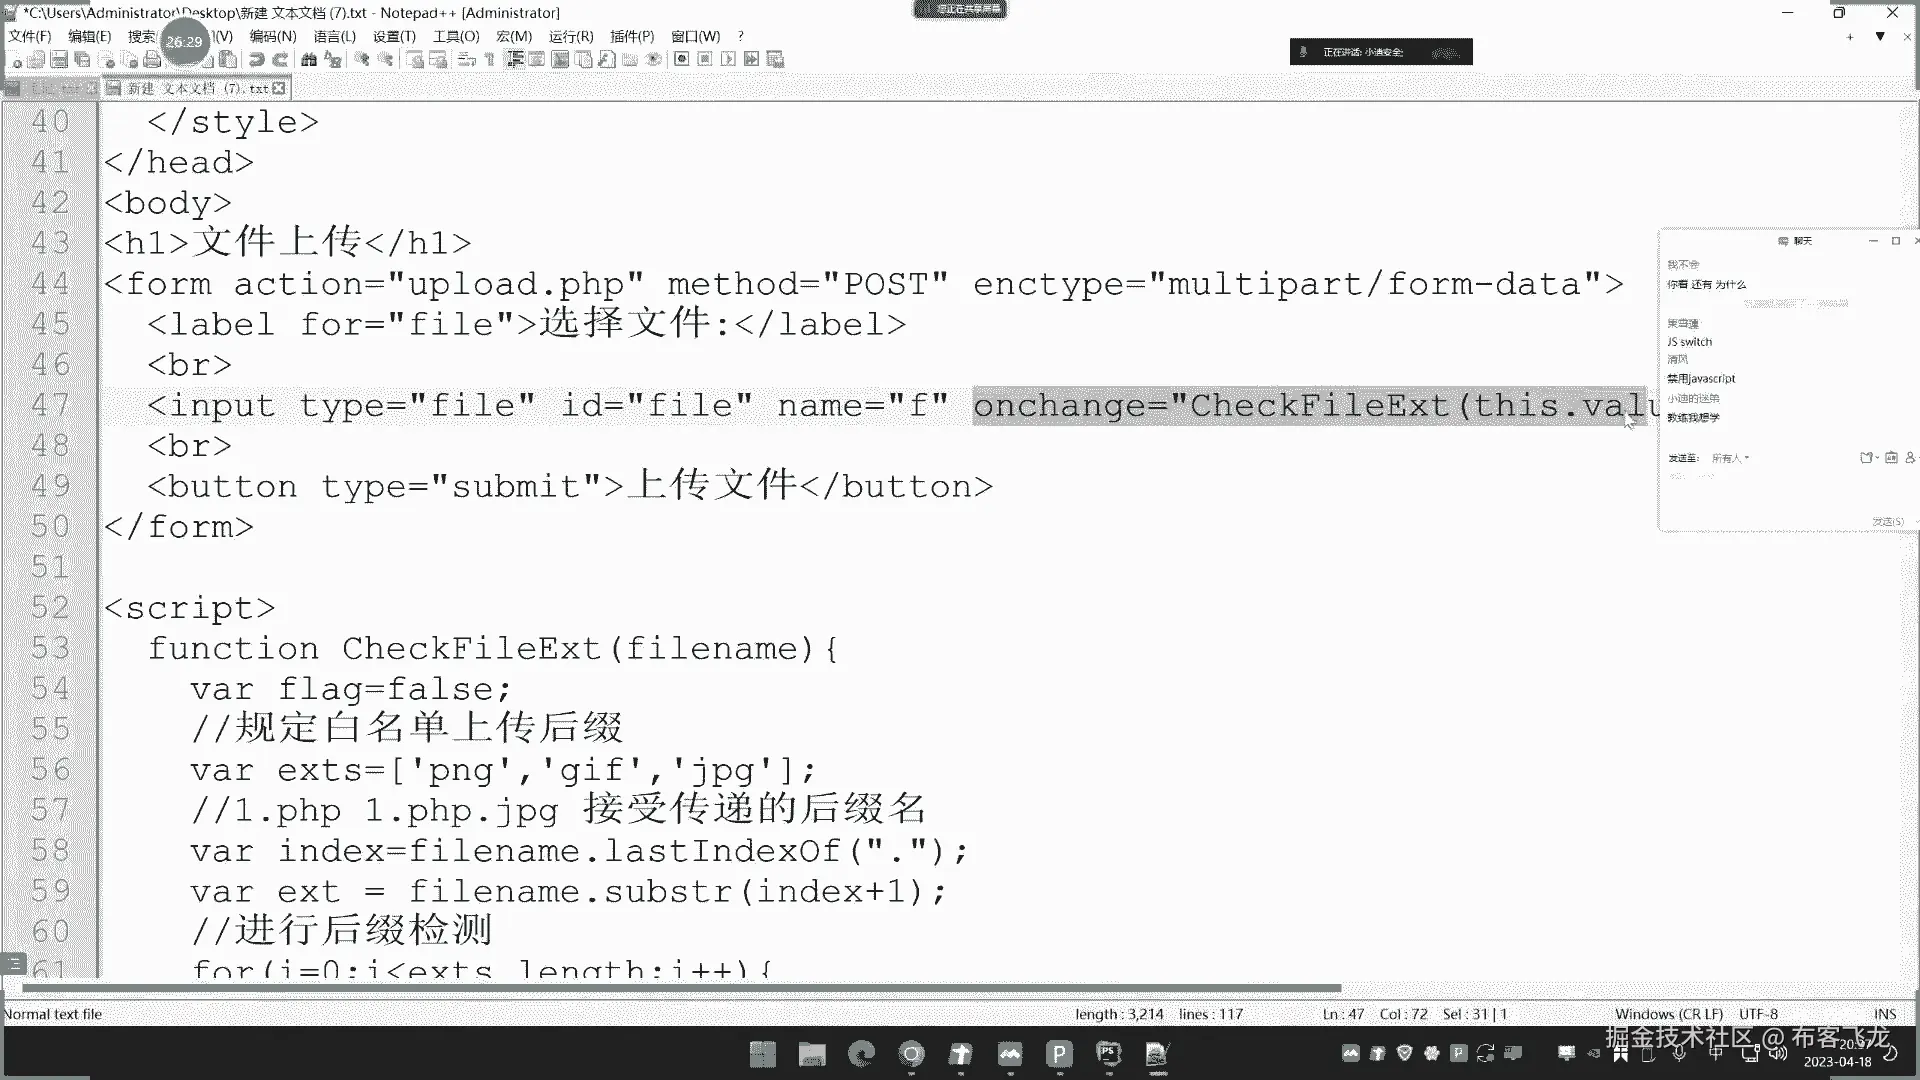Click the Redo arrow icon
This screenshot has height=1080, width=1920.
pos(281,60)
